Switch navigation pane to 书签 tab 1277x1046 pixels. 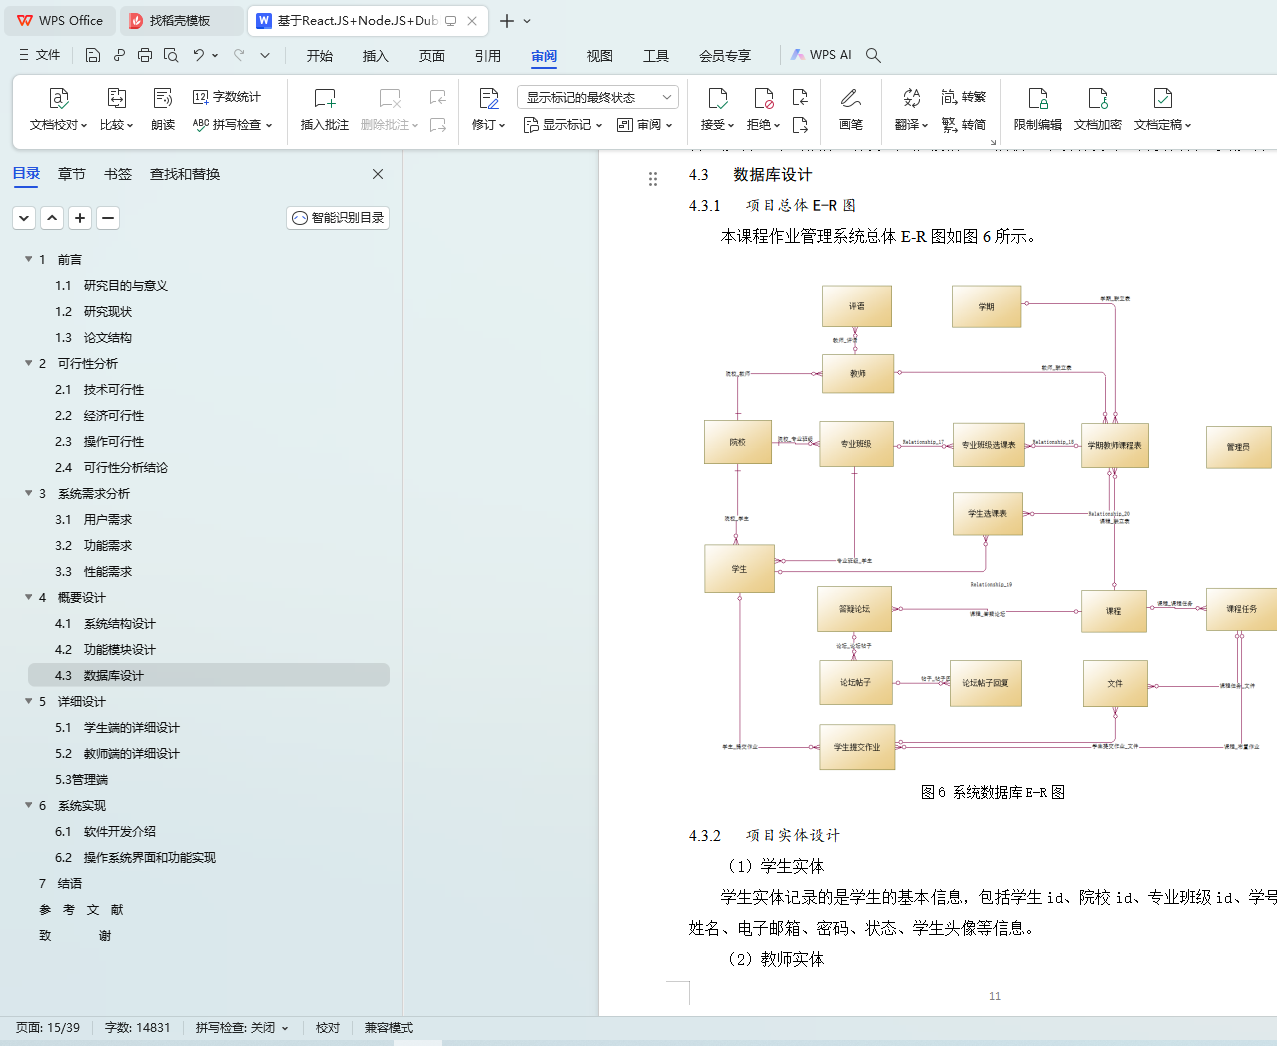point(118,174)
